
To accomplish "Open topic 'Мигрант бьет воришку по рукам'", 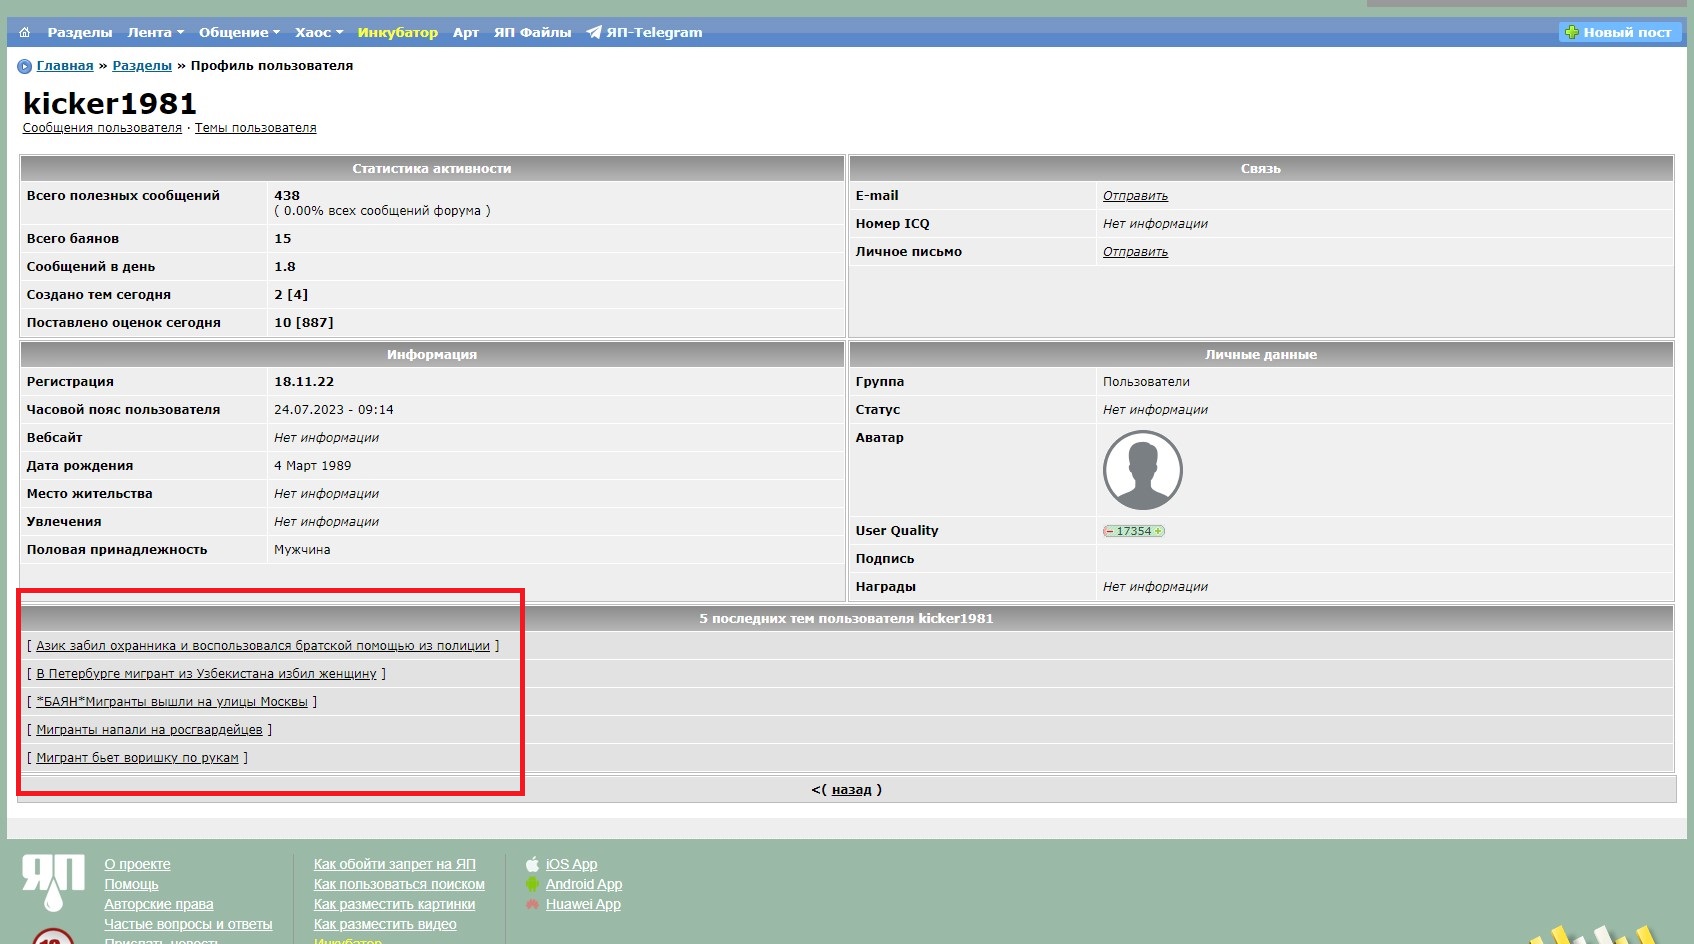I will (137, 758).
